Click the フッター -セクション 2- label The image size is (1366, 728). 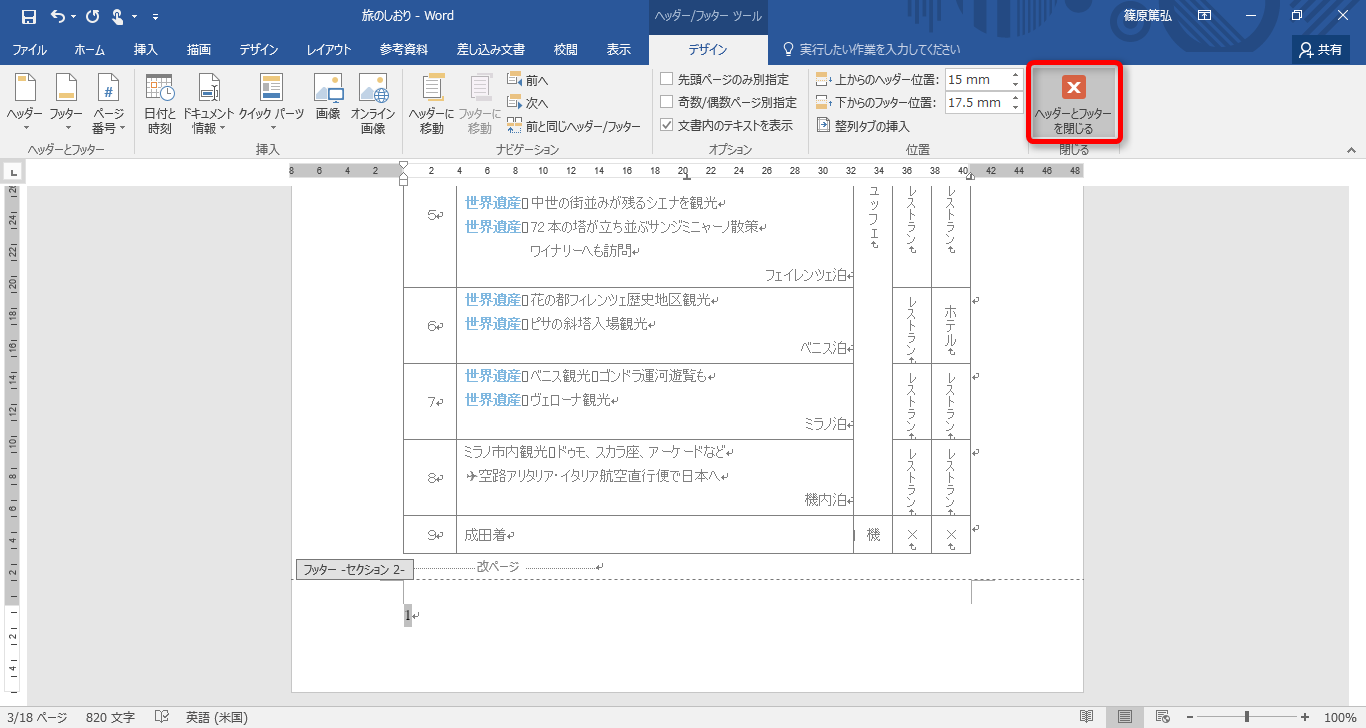[355, 570]
